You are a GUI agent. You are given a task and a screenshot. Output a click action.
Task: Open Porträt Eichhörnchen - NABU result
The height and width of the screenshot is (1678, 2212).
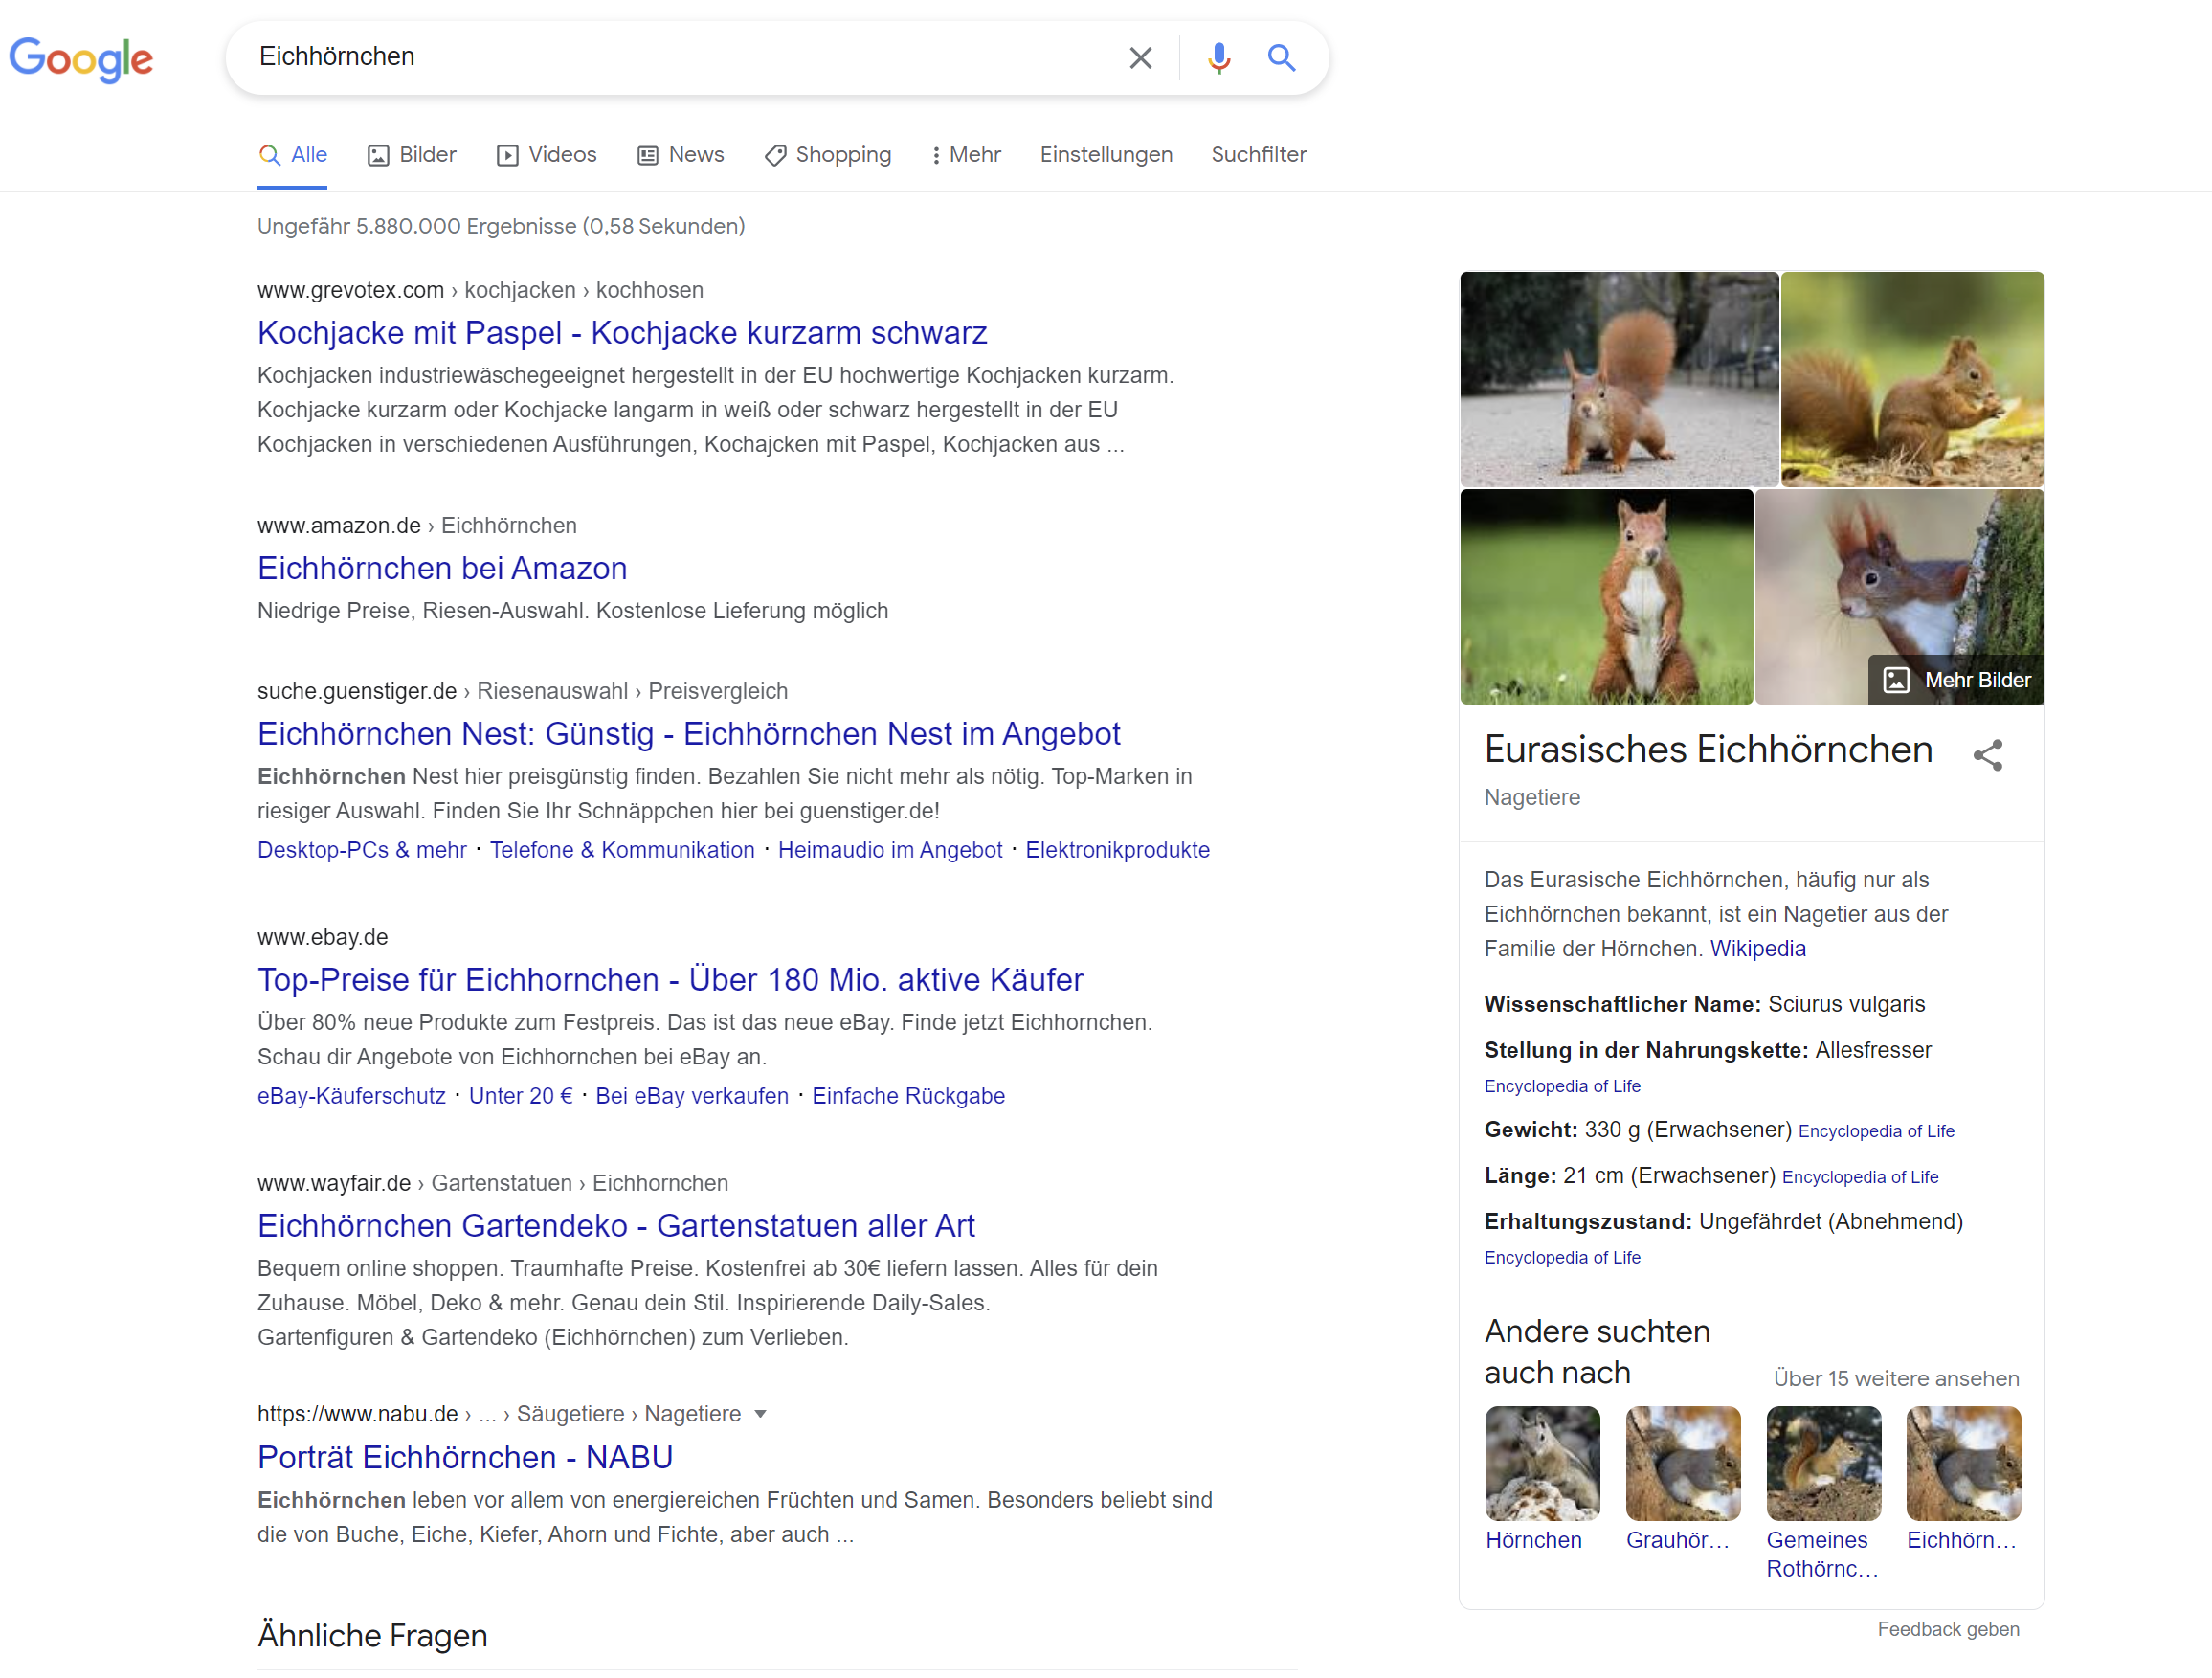[x=465, y=1457]
